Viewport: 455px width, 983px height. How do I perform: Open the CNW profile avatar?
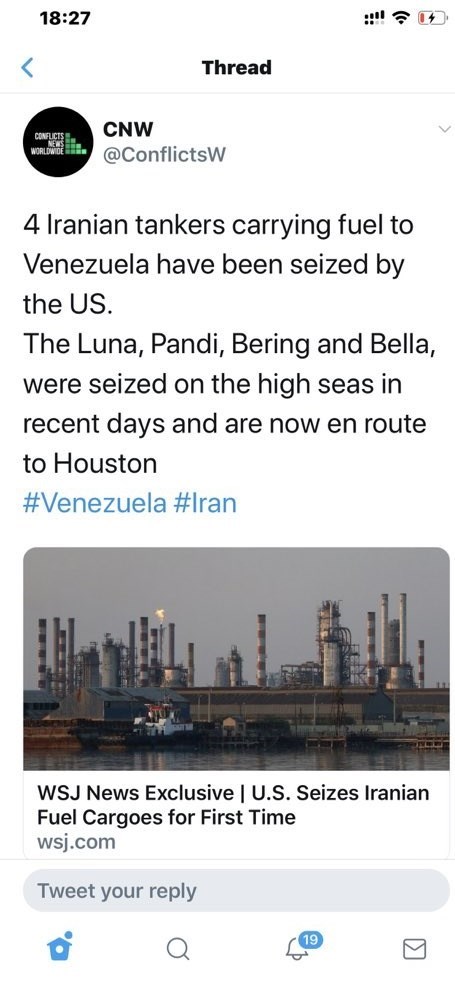point(58,142)
